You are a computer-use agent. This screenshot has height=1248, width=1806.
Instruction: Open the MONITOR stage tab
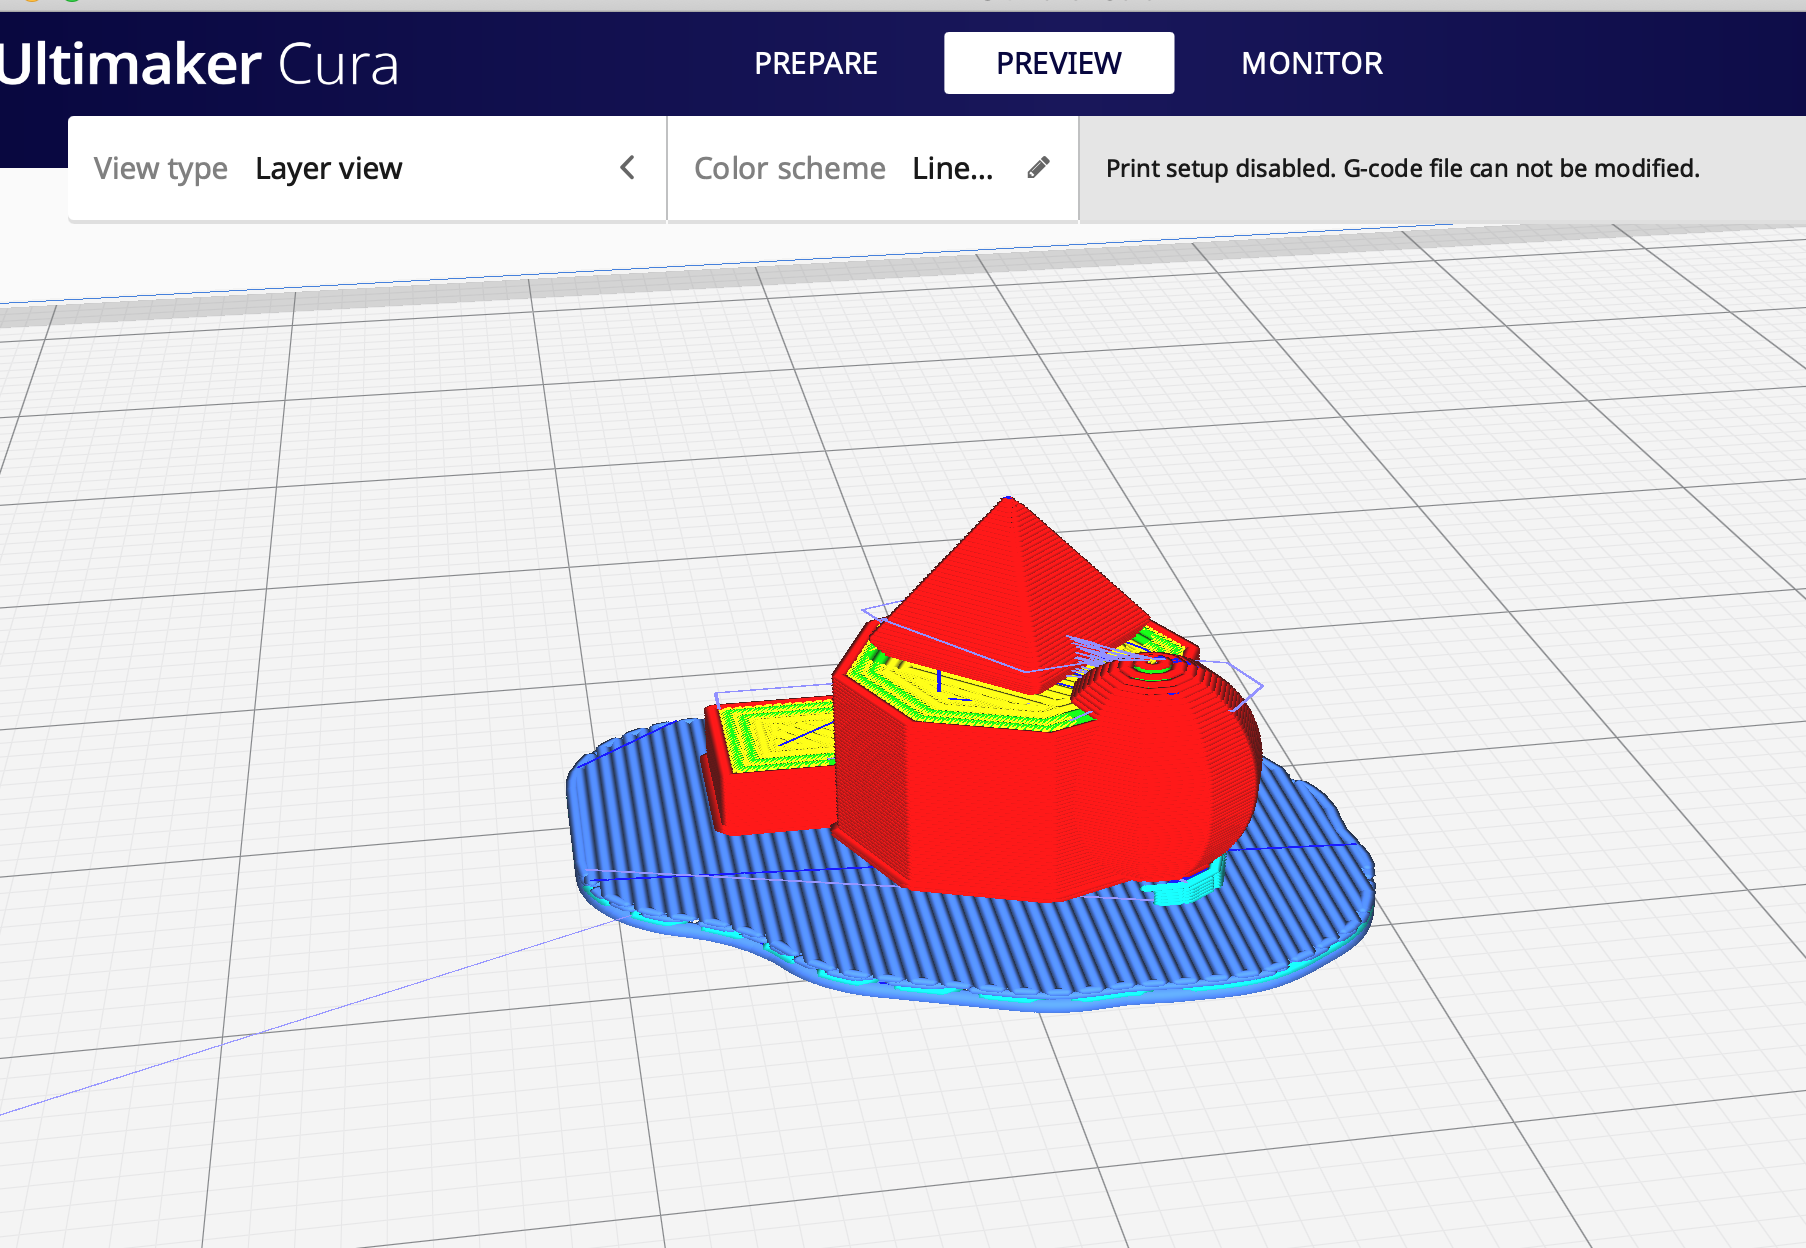click(x=1312, y=63)
